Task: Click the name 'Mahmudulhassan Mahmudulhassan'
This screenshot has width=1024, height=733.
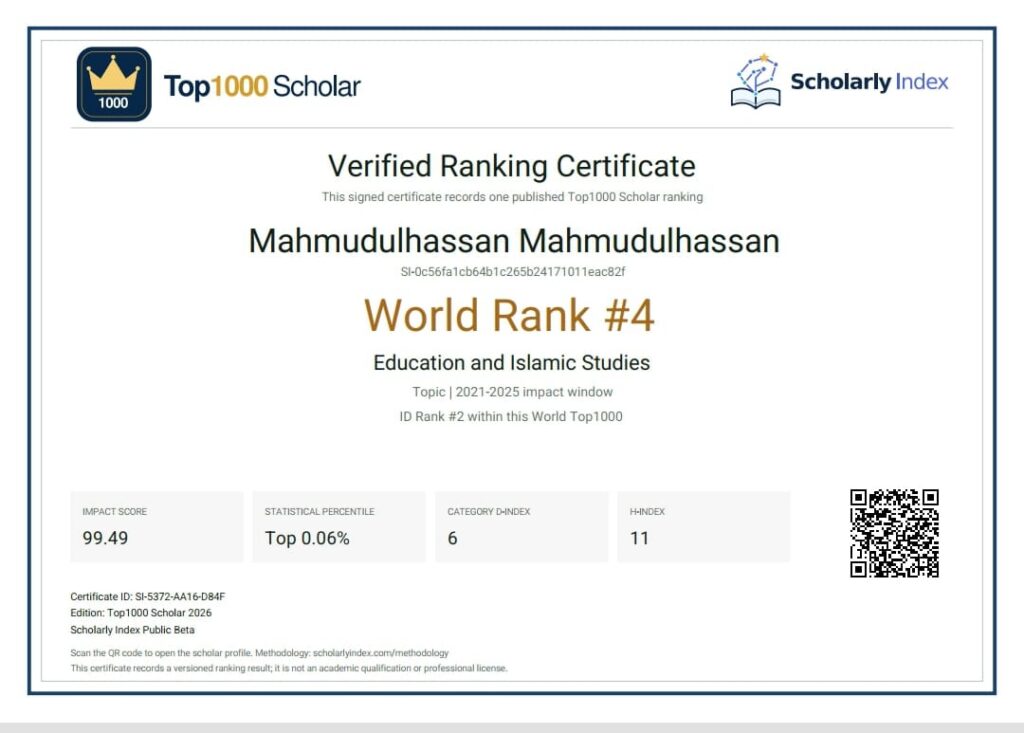Action: tap(514, 241)
